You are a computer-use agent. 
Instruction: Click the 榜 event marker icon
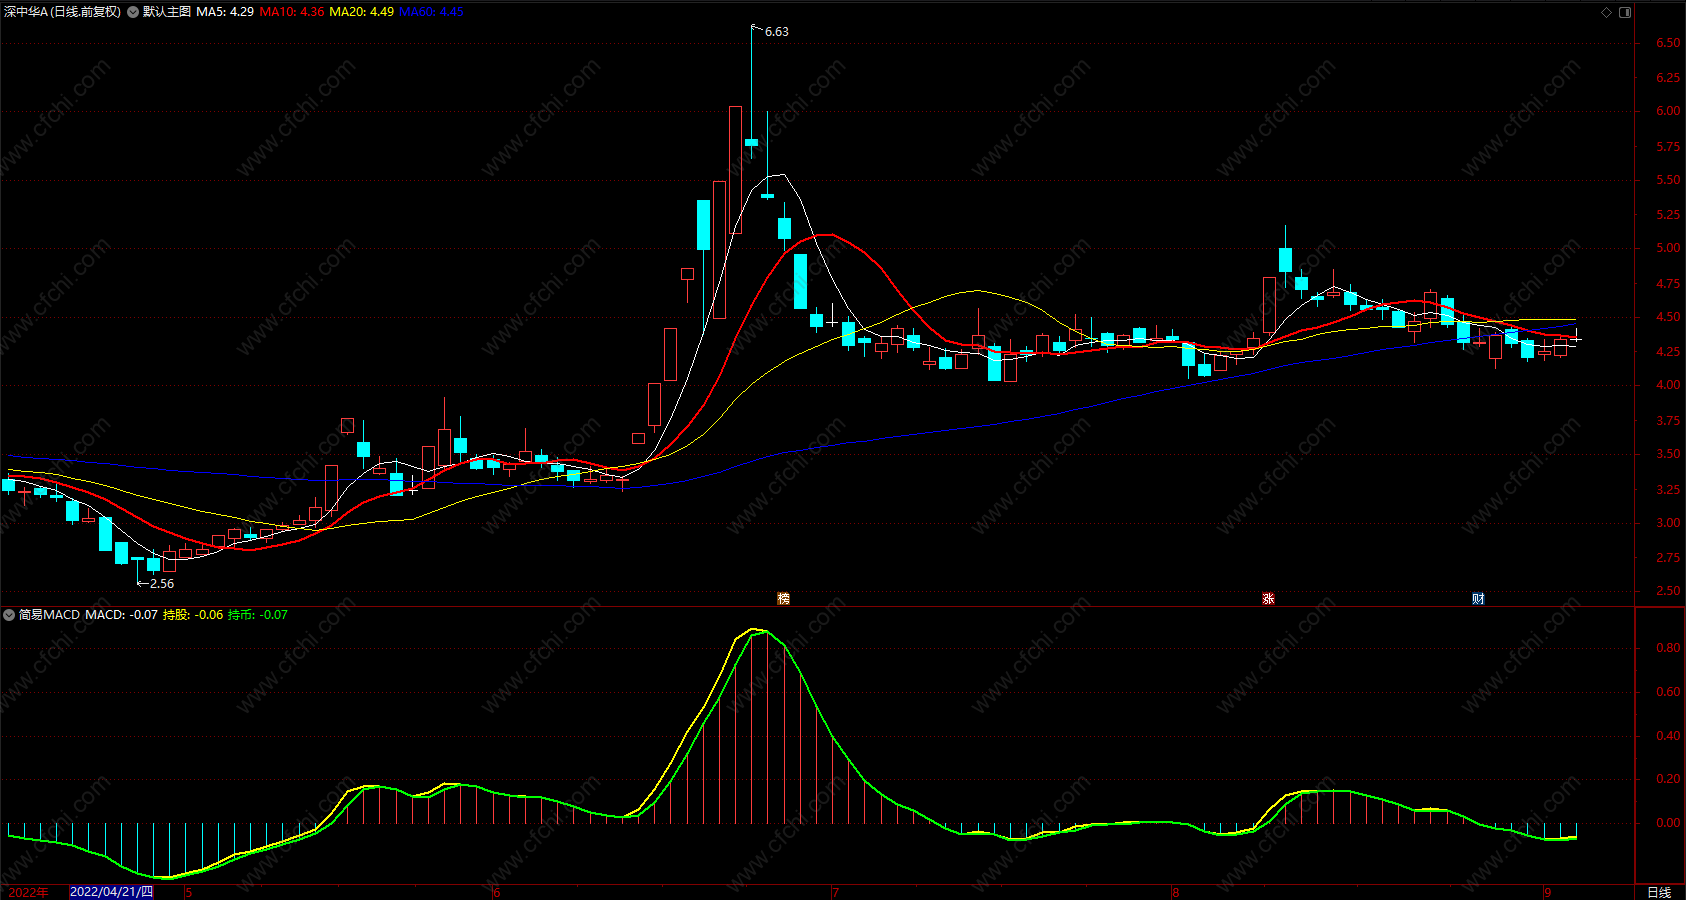(783, 598)
